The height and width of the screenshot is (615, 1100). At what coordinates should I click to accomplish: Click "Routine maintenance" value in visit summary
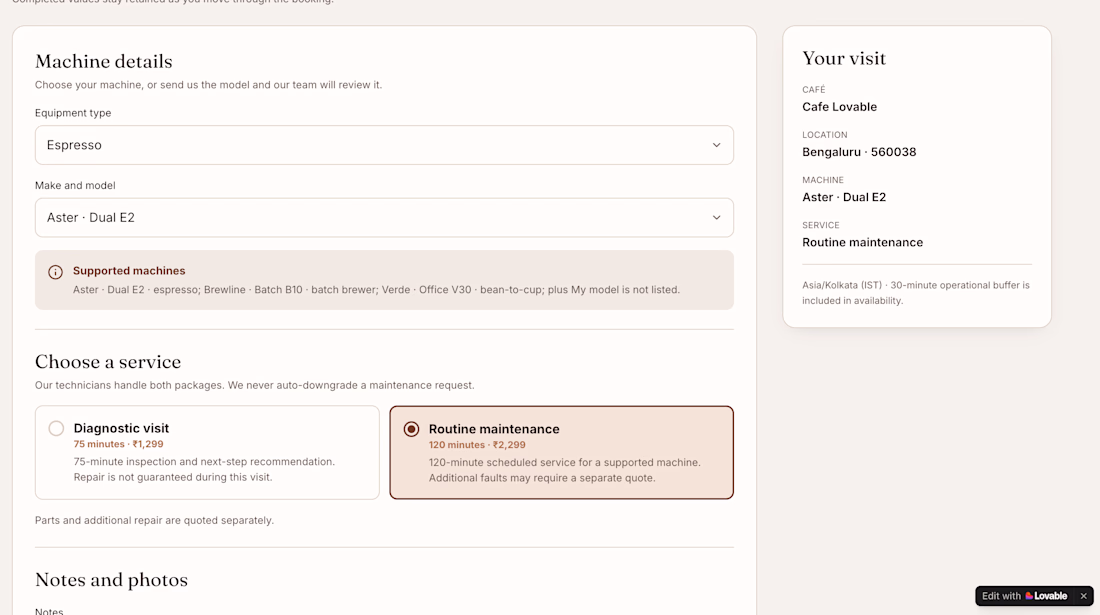point(863,243)
